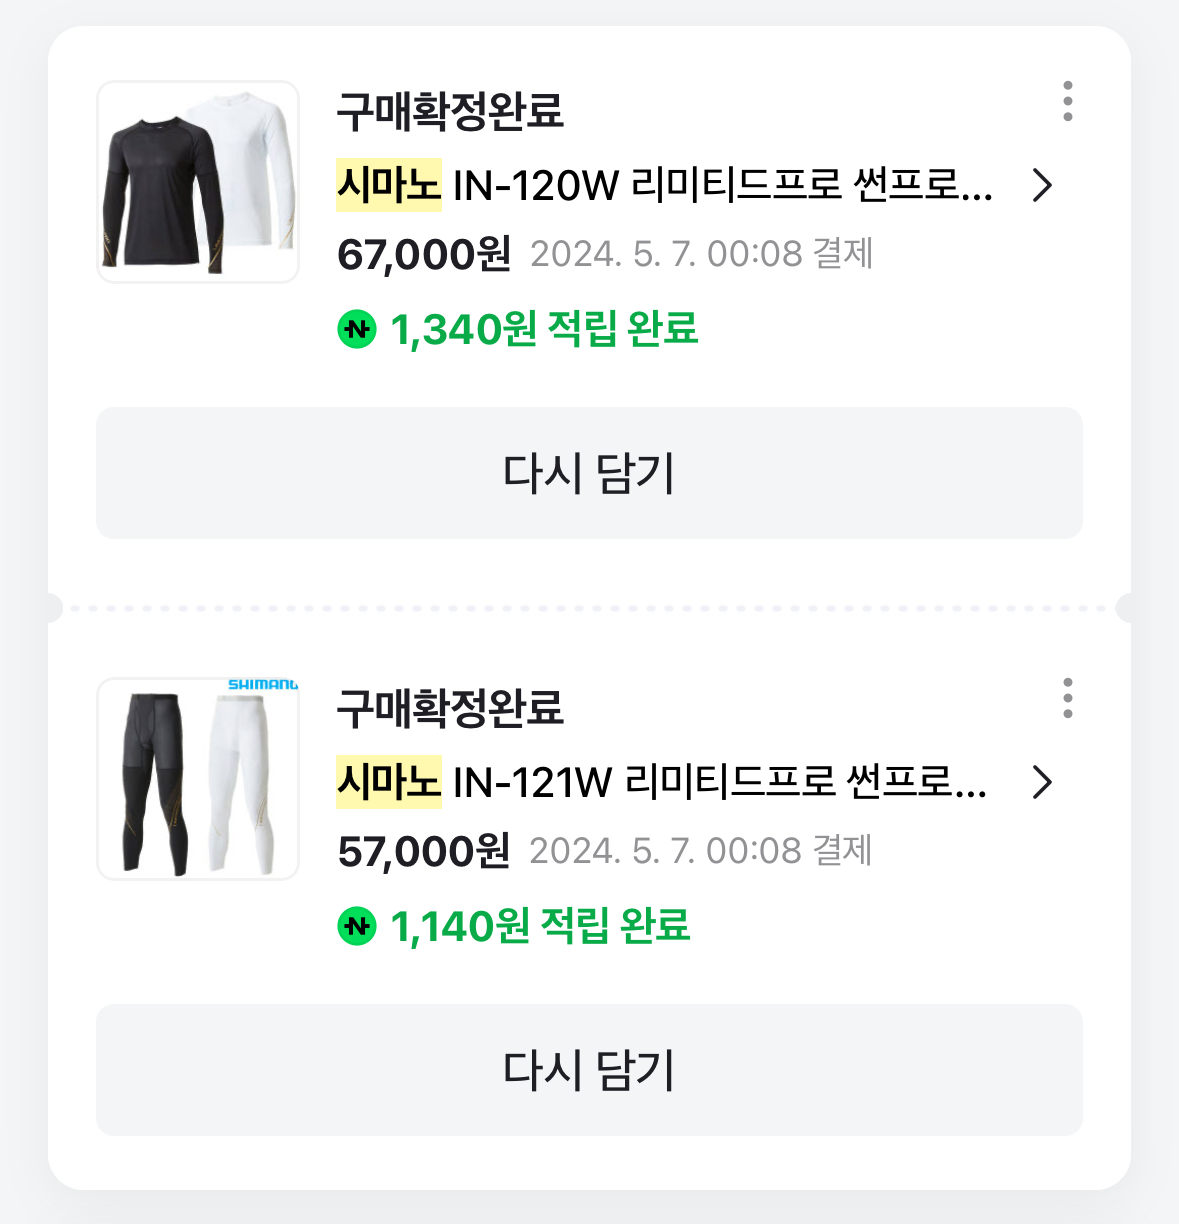This screenshot has height=1224, width=1179.
Task: Click the 57,000원 price
Action: pos(424,851)
